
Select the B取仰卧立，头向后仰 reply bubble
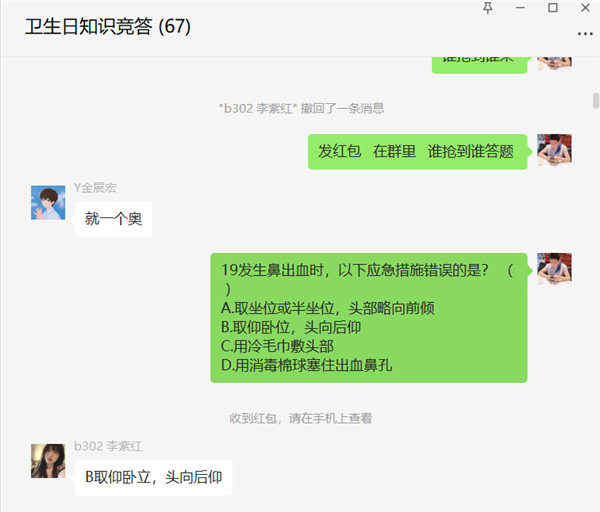(x=153, y=478)
